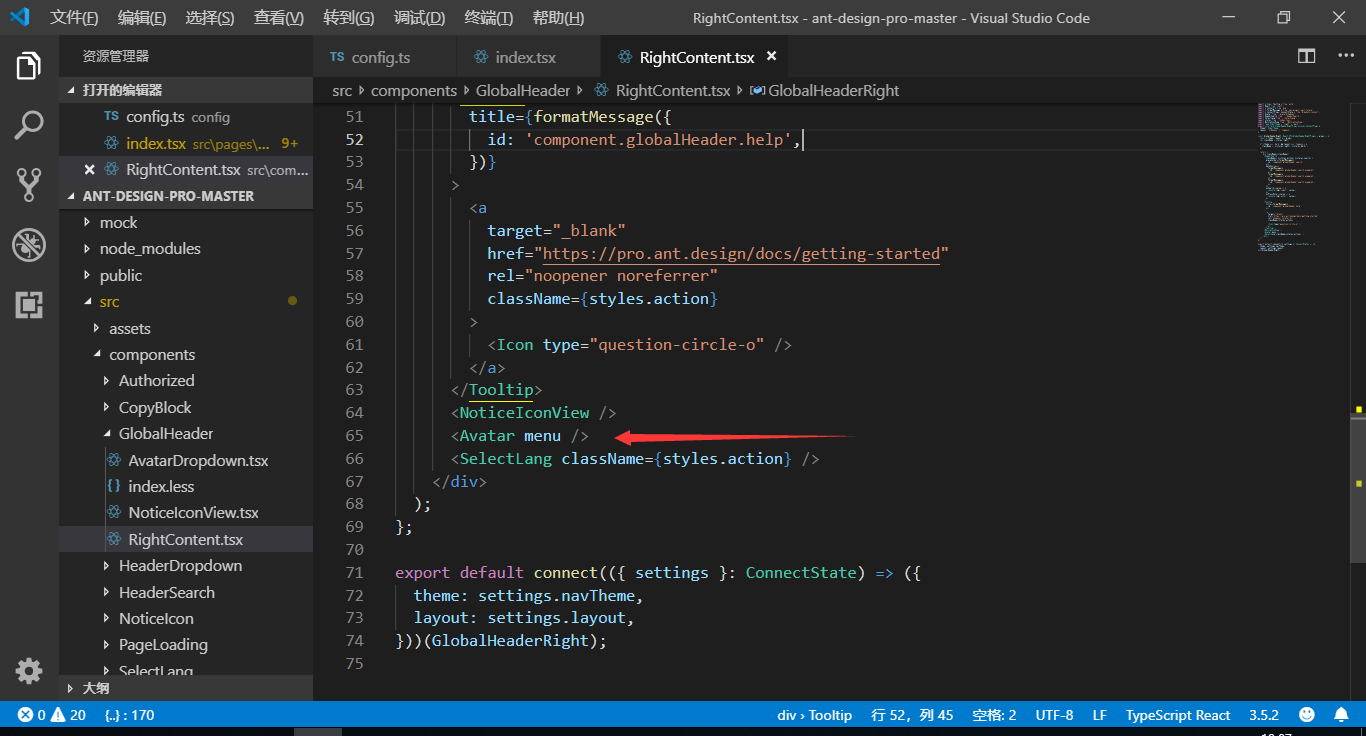The height and width of the screenshot is (736, 1366).
Task: Collapse the GlobalHeader folder
Action: [x=165, y=433]
